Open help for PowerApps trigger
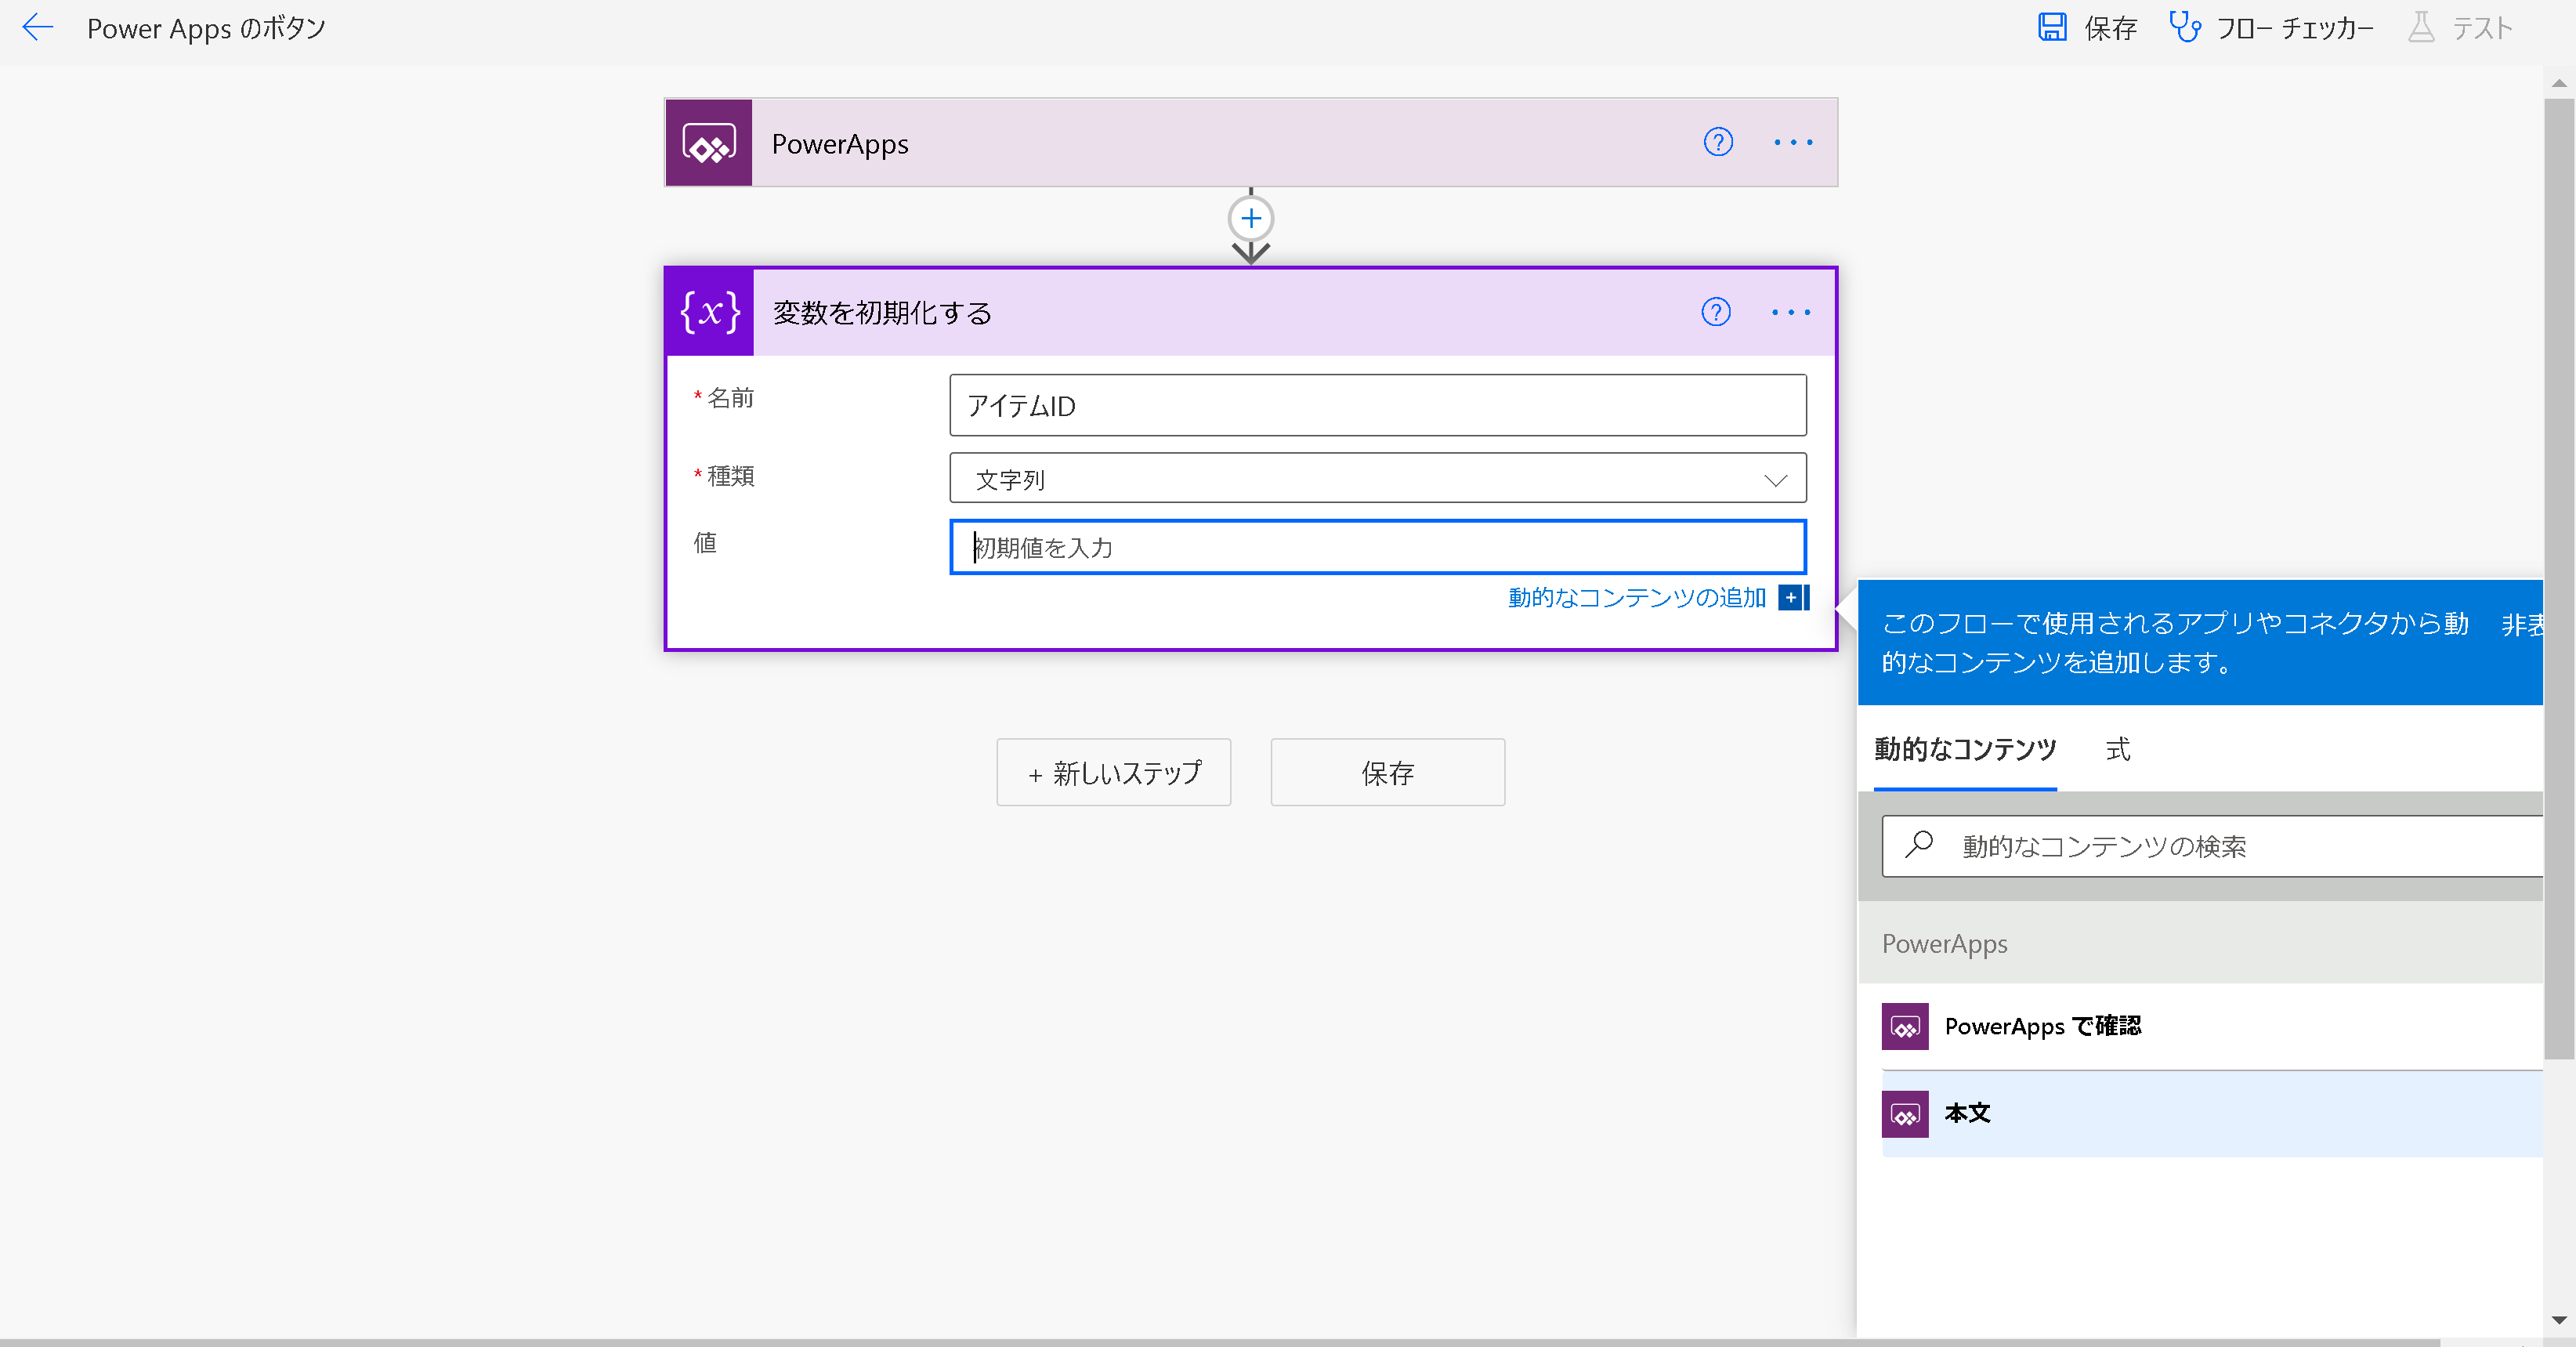This screenshot has width=2576, height=1347. (x=1717, y=142)
